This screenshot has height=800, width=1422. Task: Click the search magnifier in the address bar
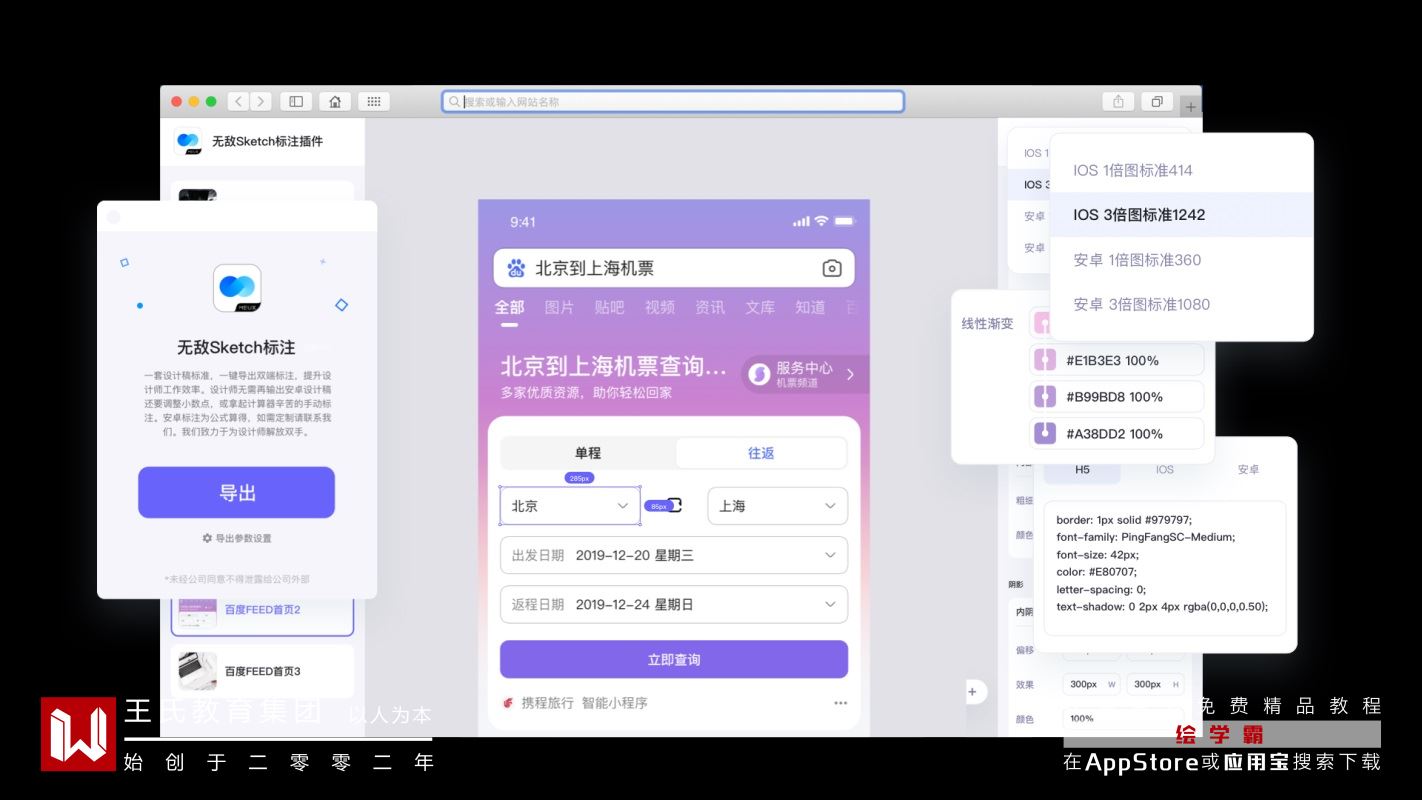454,101
